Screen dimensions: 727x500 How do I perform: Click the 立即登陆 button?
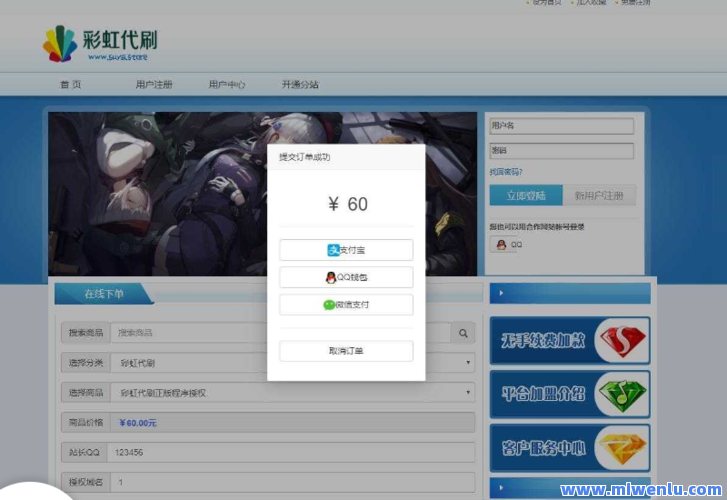(x=526, y=195)
